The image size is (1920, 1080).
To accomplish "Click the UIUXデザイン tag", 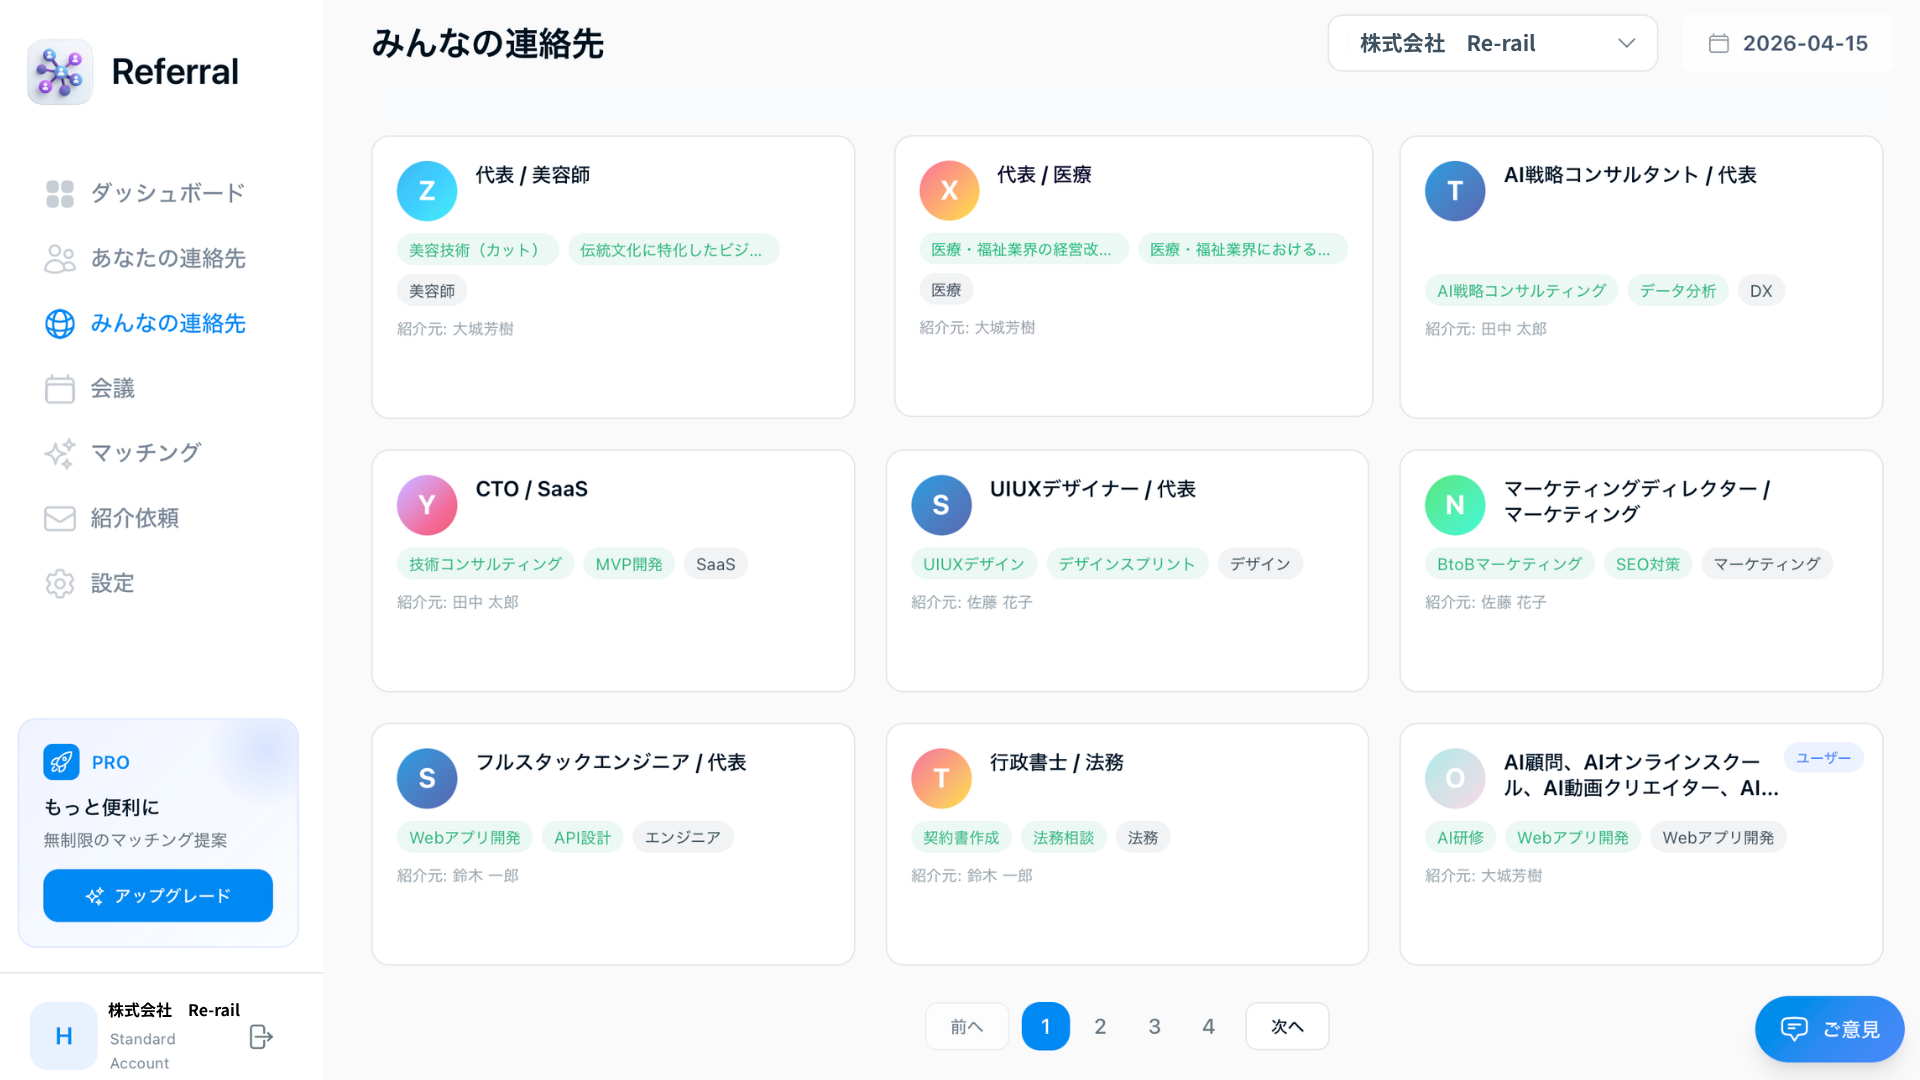I will pyautogui.click(x=973, y=564).
